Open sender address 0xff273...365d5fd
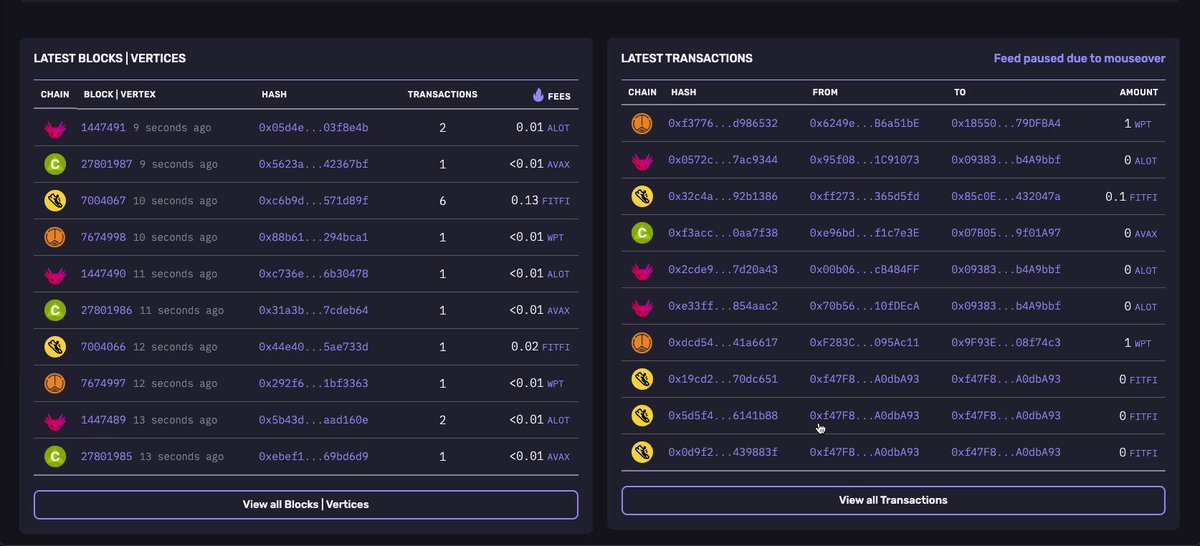Viewport: 1200px width, 546px height. click(x=865, y=197)
